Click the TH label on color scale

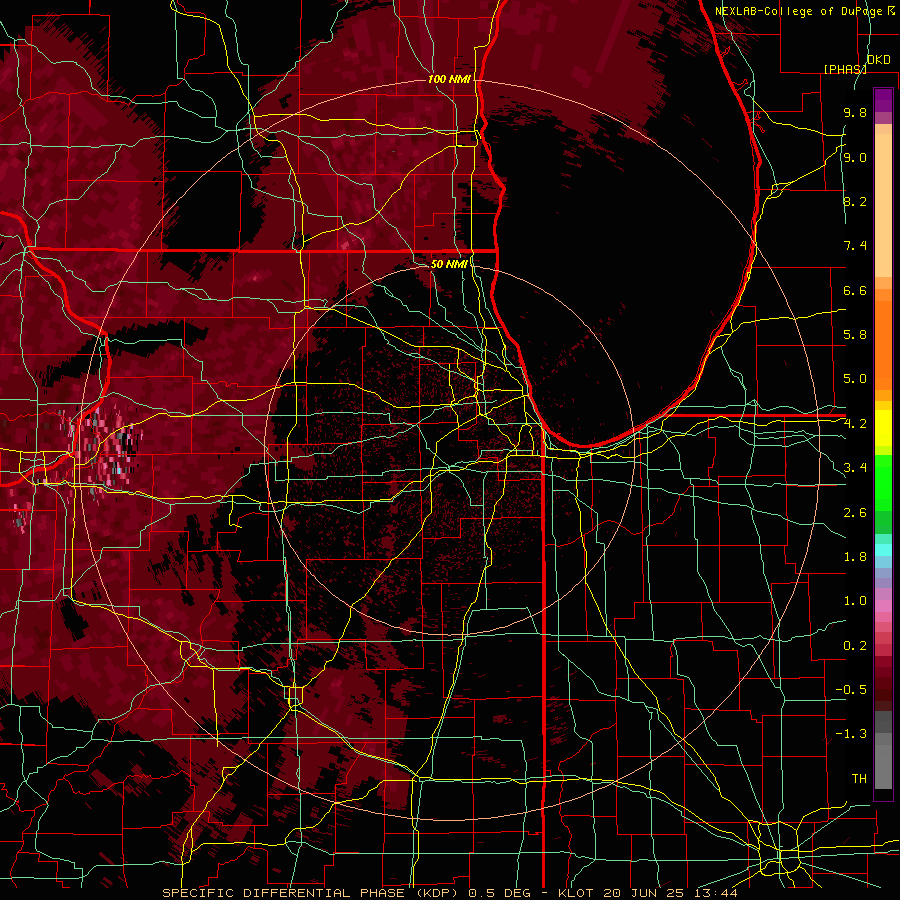tap(859, 779)
